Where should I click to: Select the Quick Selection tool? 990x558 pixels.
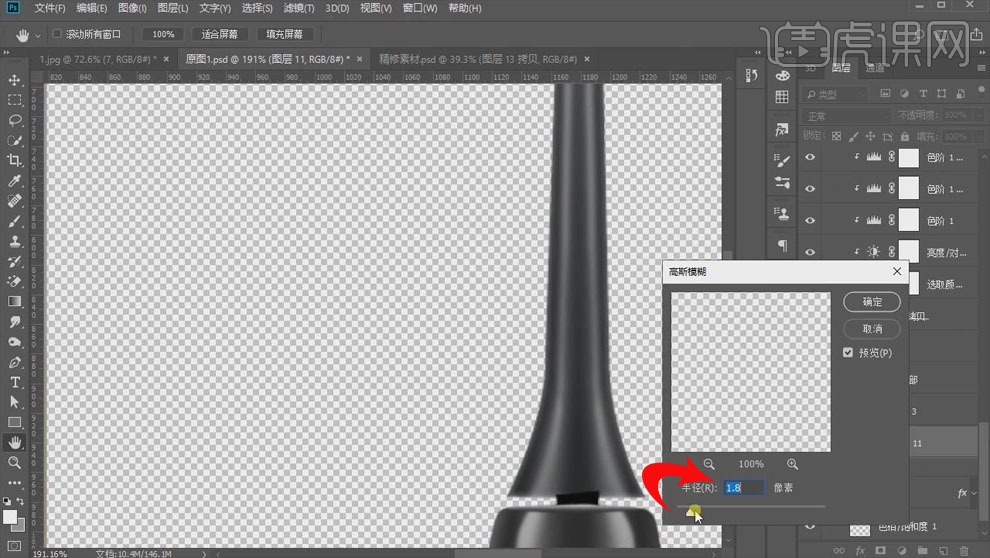(x=15, y=141)
